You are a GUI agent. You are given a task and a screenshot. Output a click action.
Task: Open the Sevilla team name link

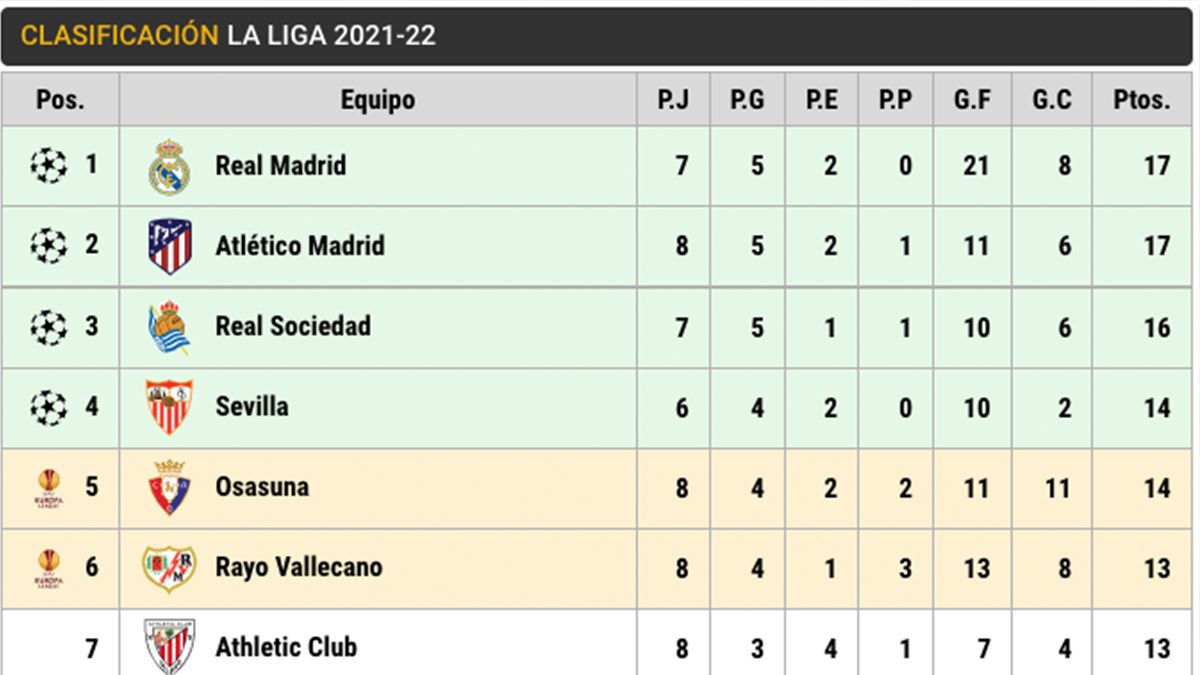[x=252, y=407]
